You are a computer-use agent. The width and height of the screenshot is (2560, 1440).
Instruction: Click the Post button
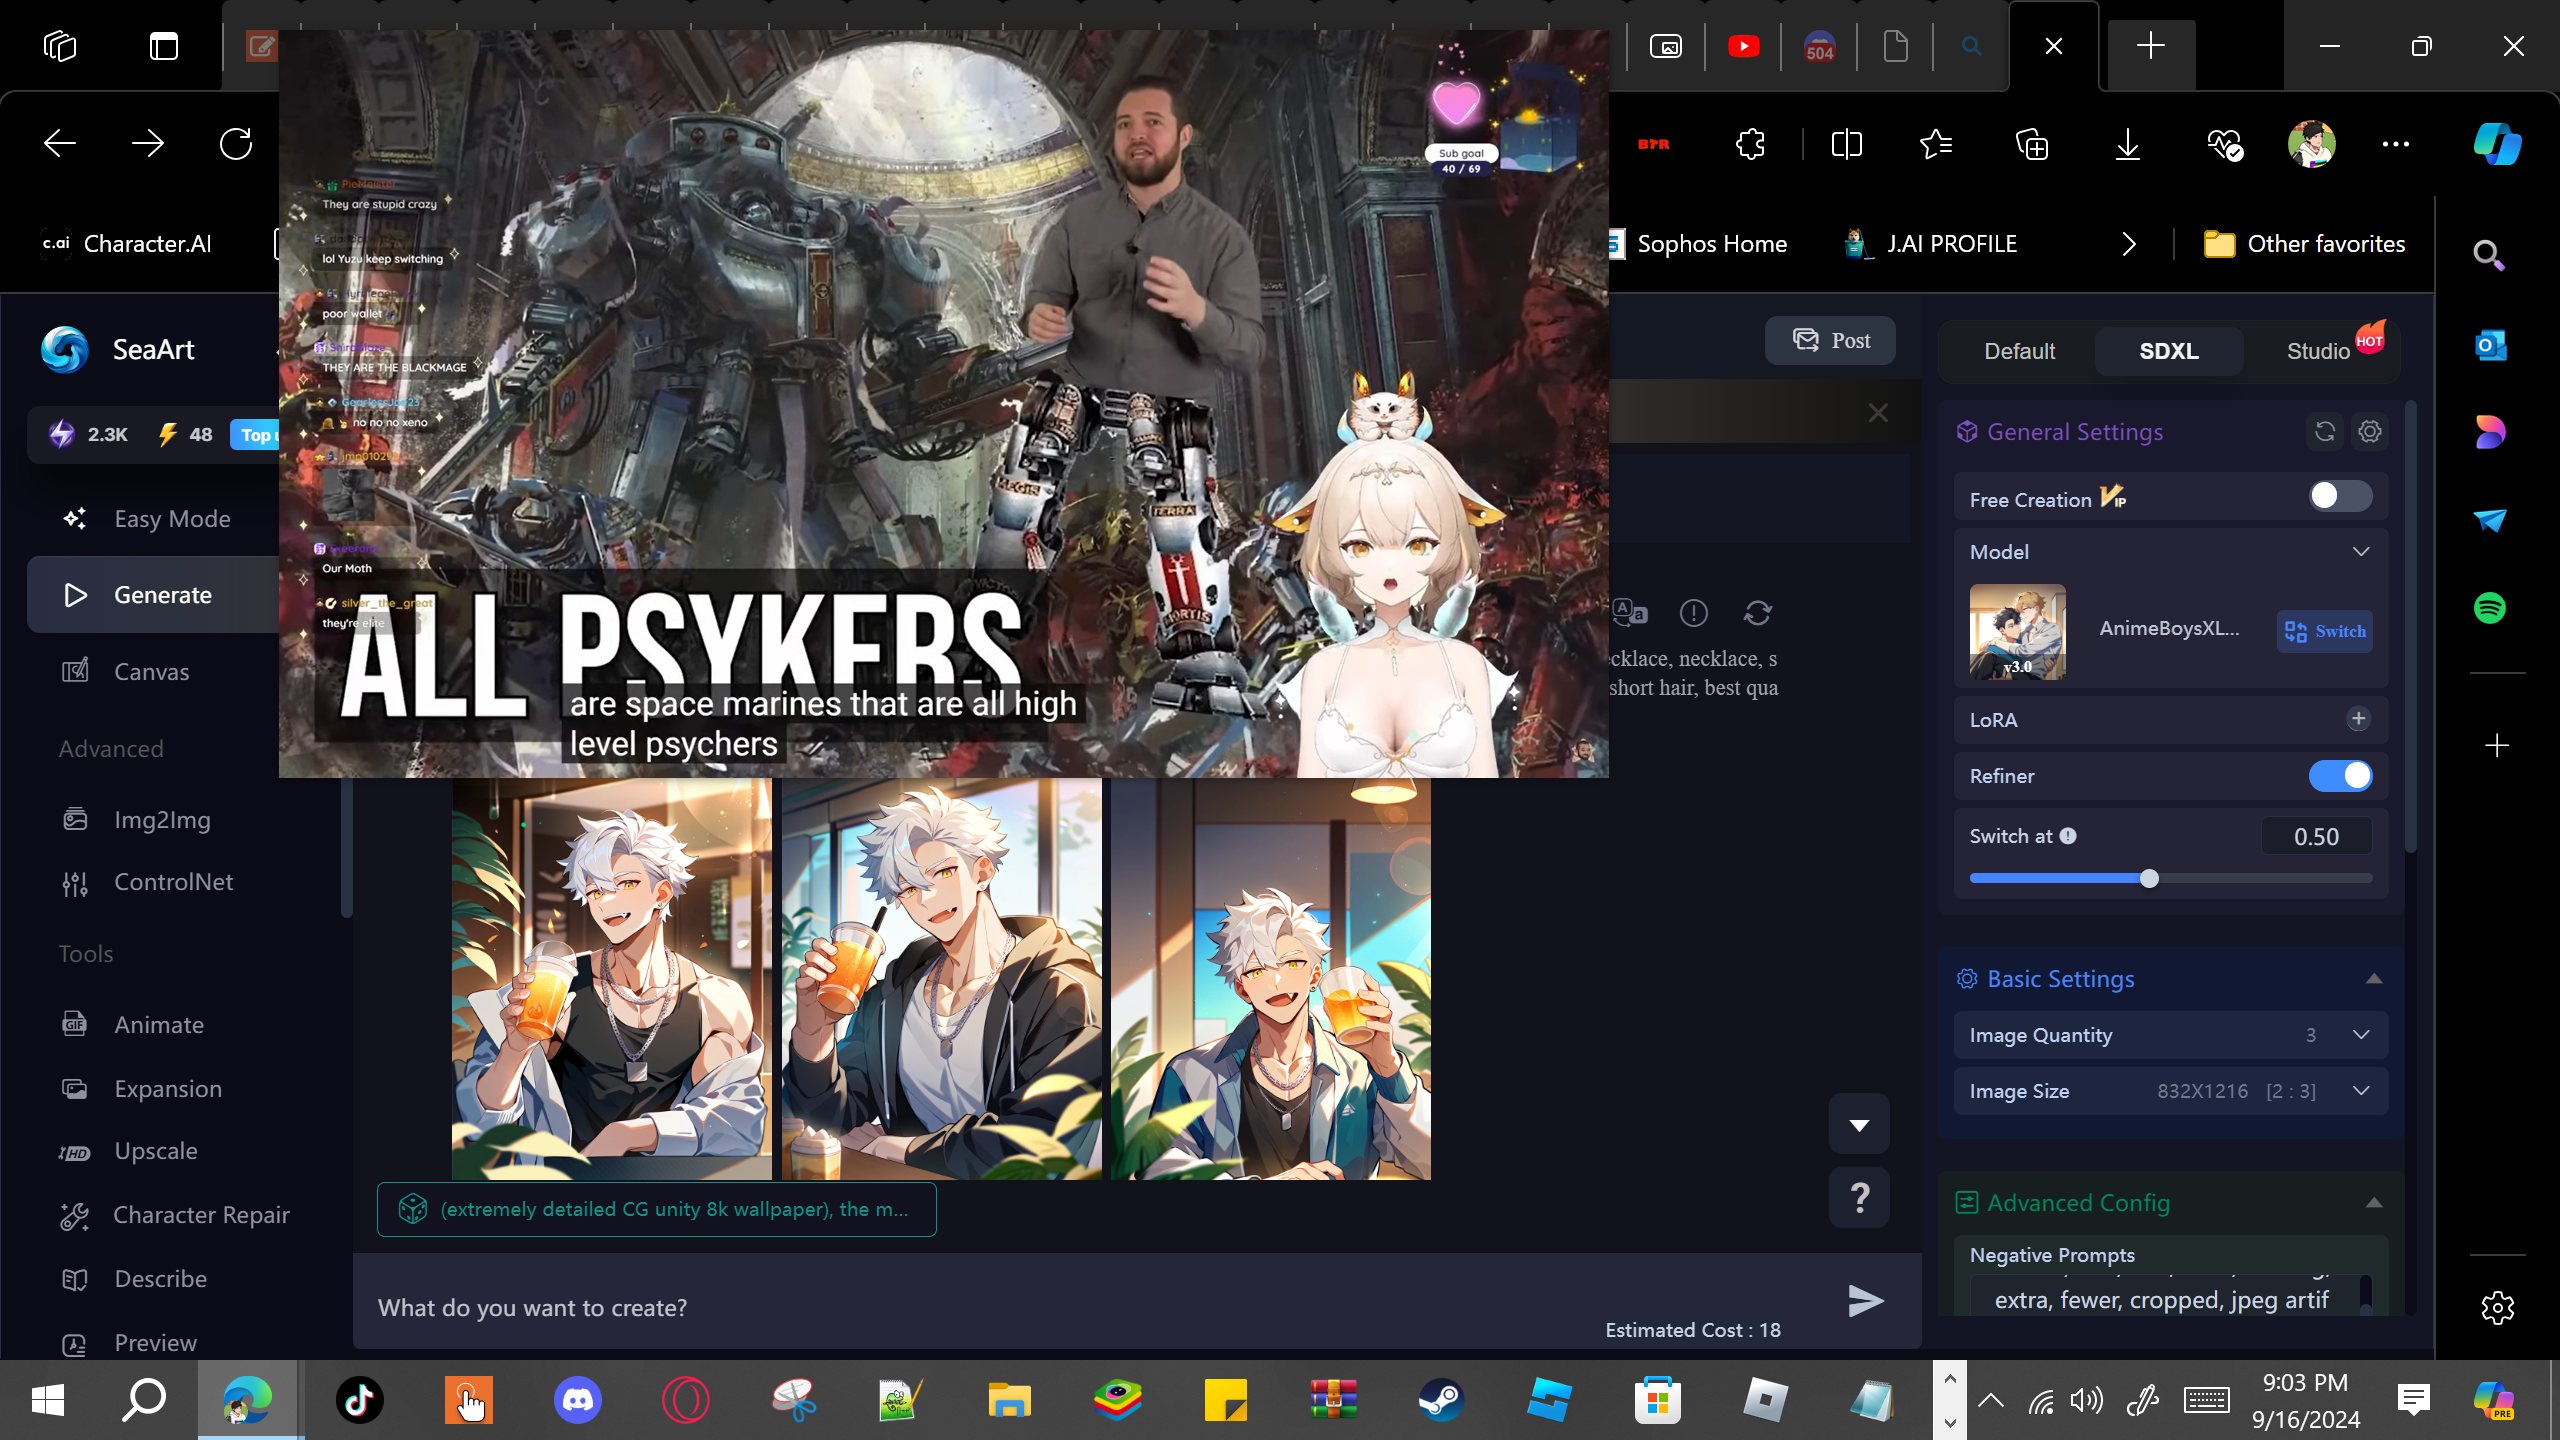1830,341
